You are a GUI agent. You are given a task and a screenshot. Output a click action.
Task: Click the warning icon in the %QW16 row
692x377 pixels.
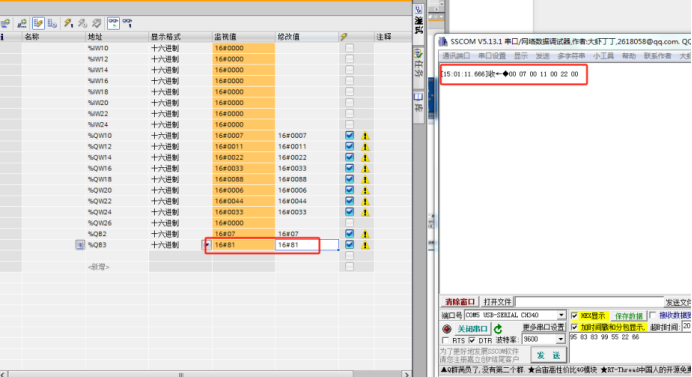365,169
